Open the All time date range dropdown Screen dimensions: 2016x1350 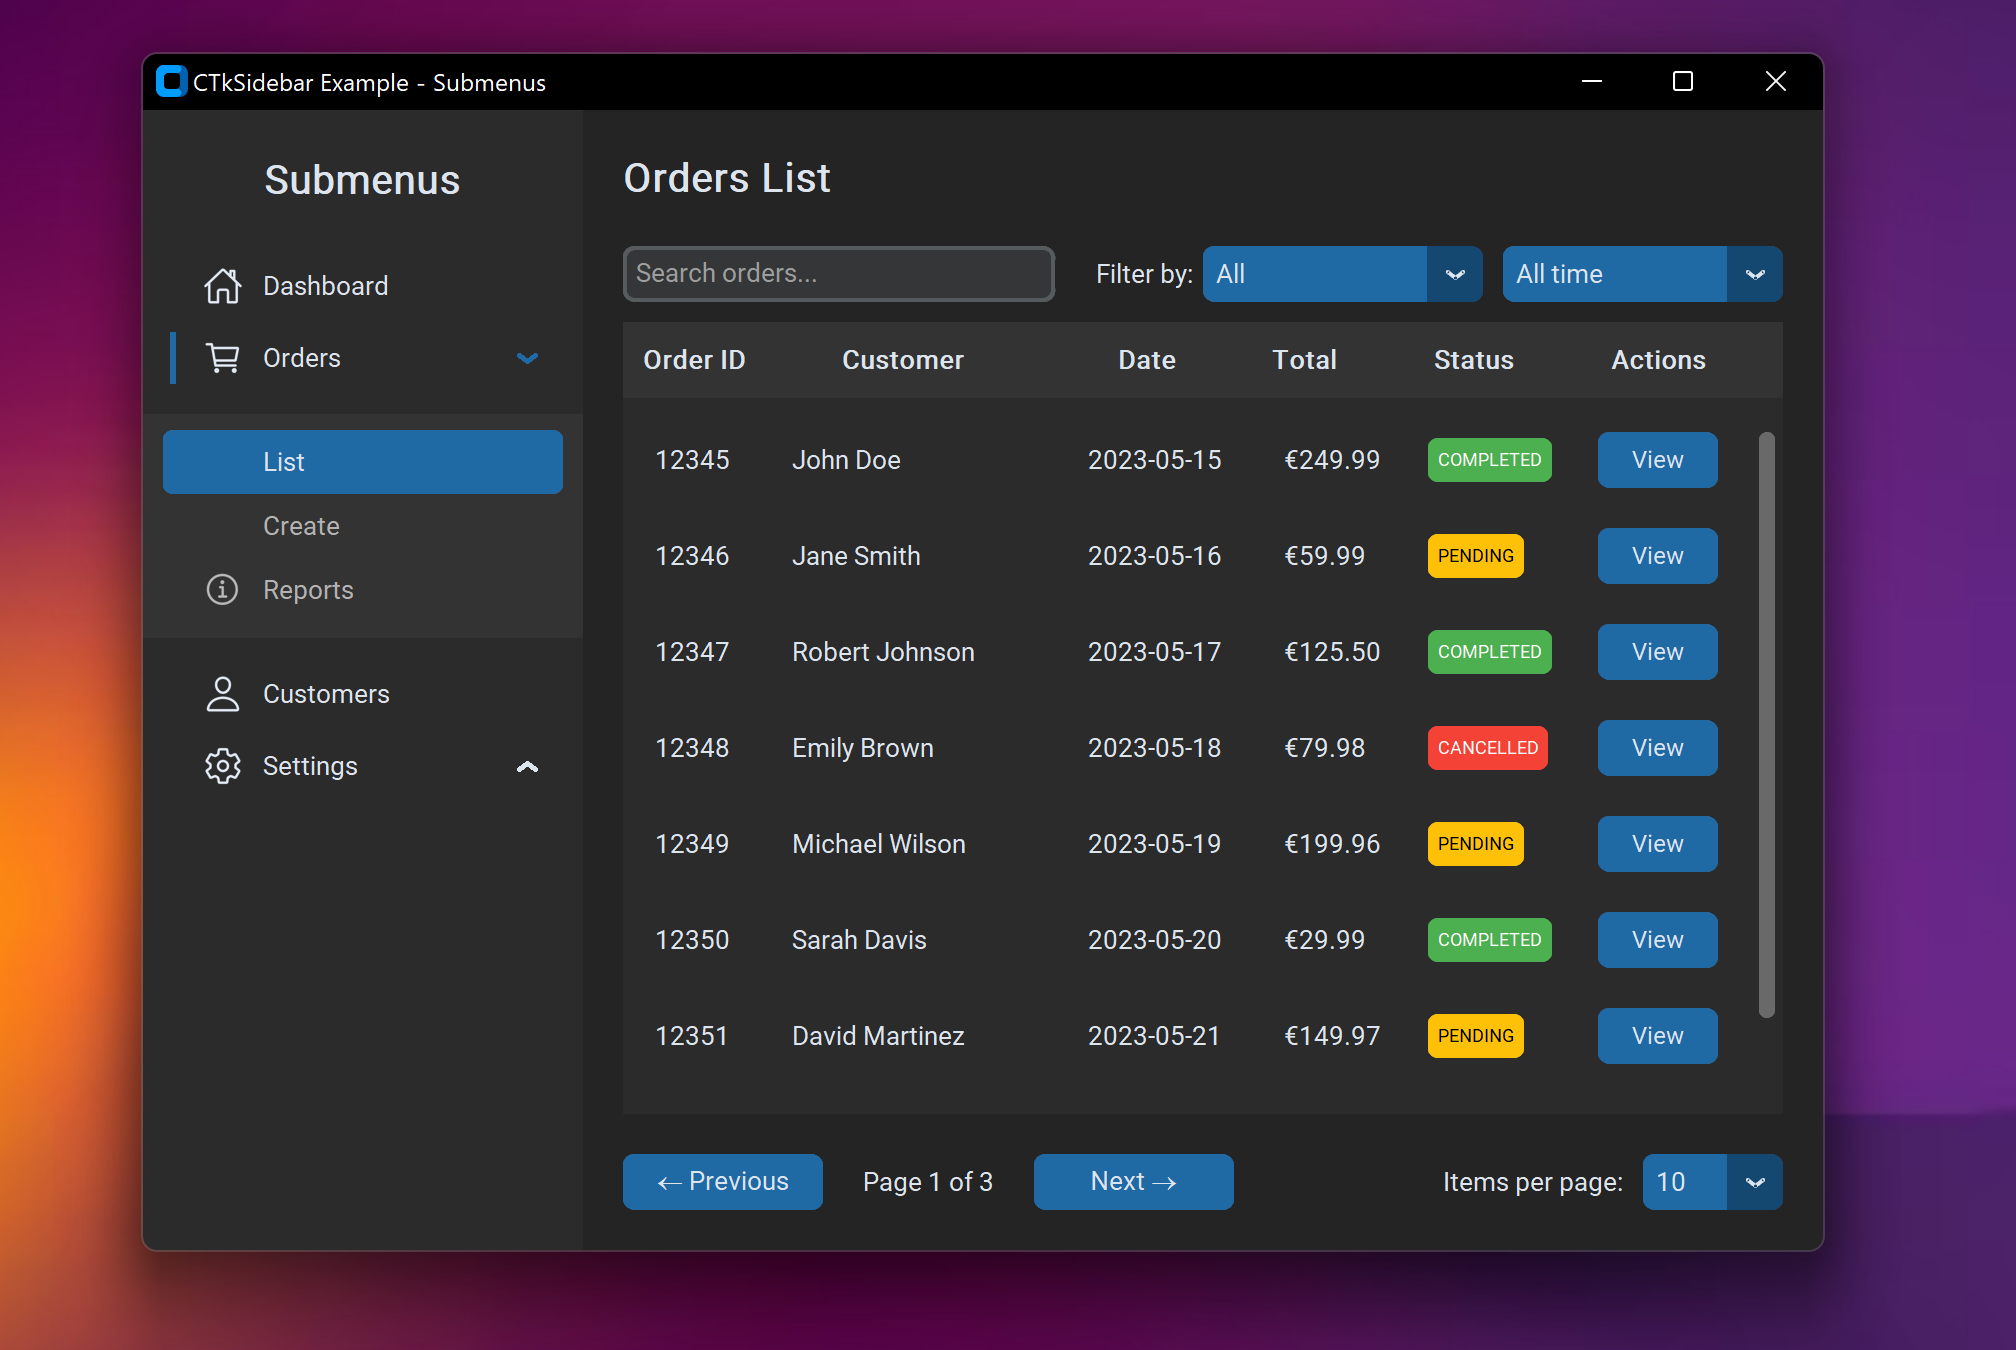click(x=1642, y=274)
